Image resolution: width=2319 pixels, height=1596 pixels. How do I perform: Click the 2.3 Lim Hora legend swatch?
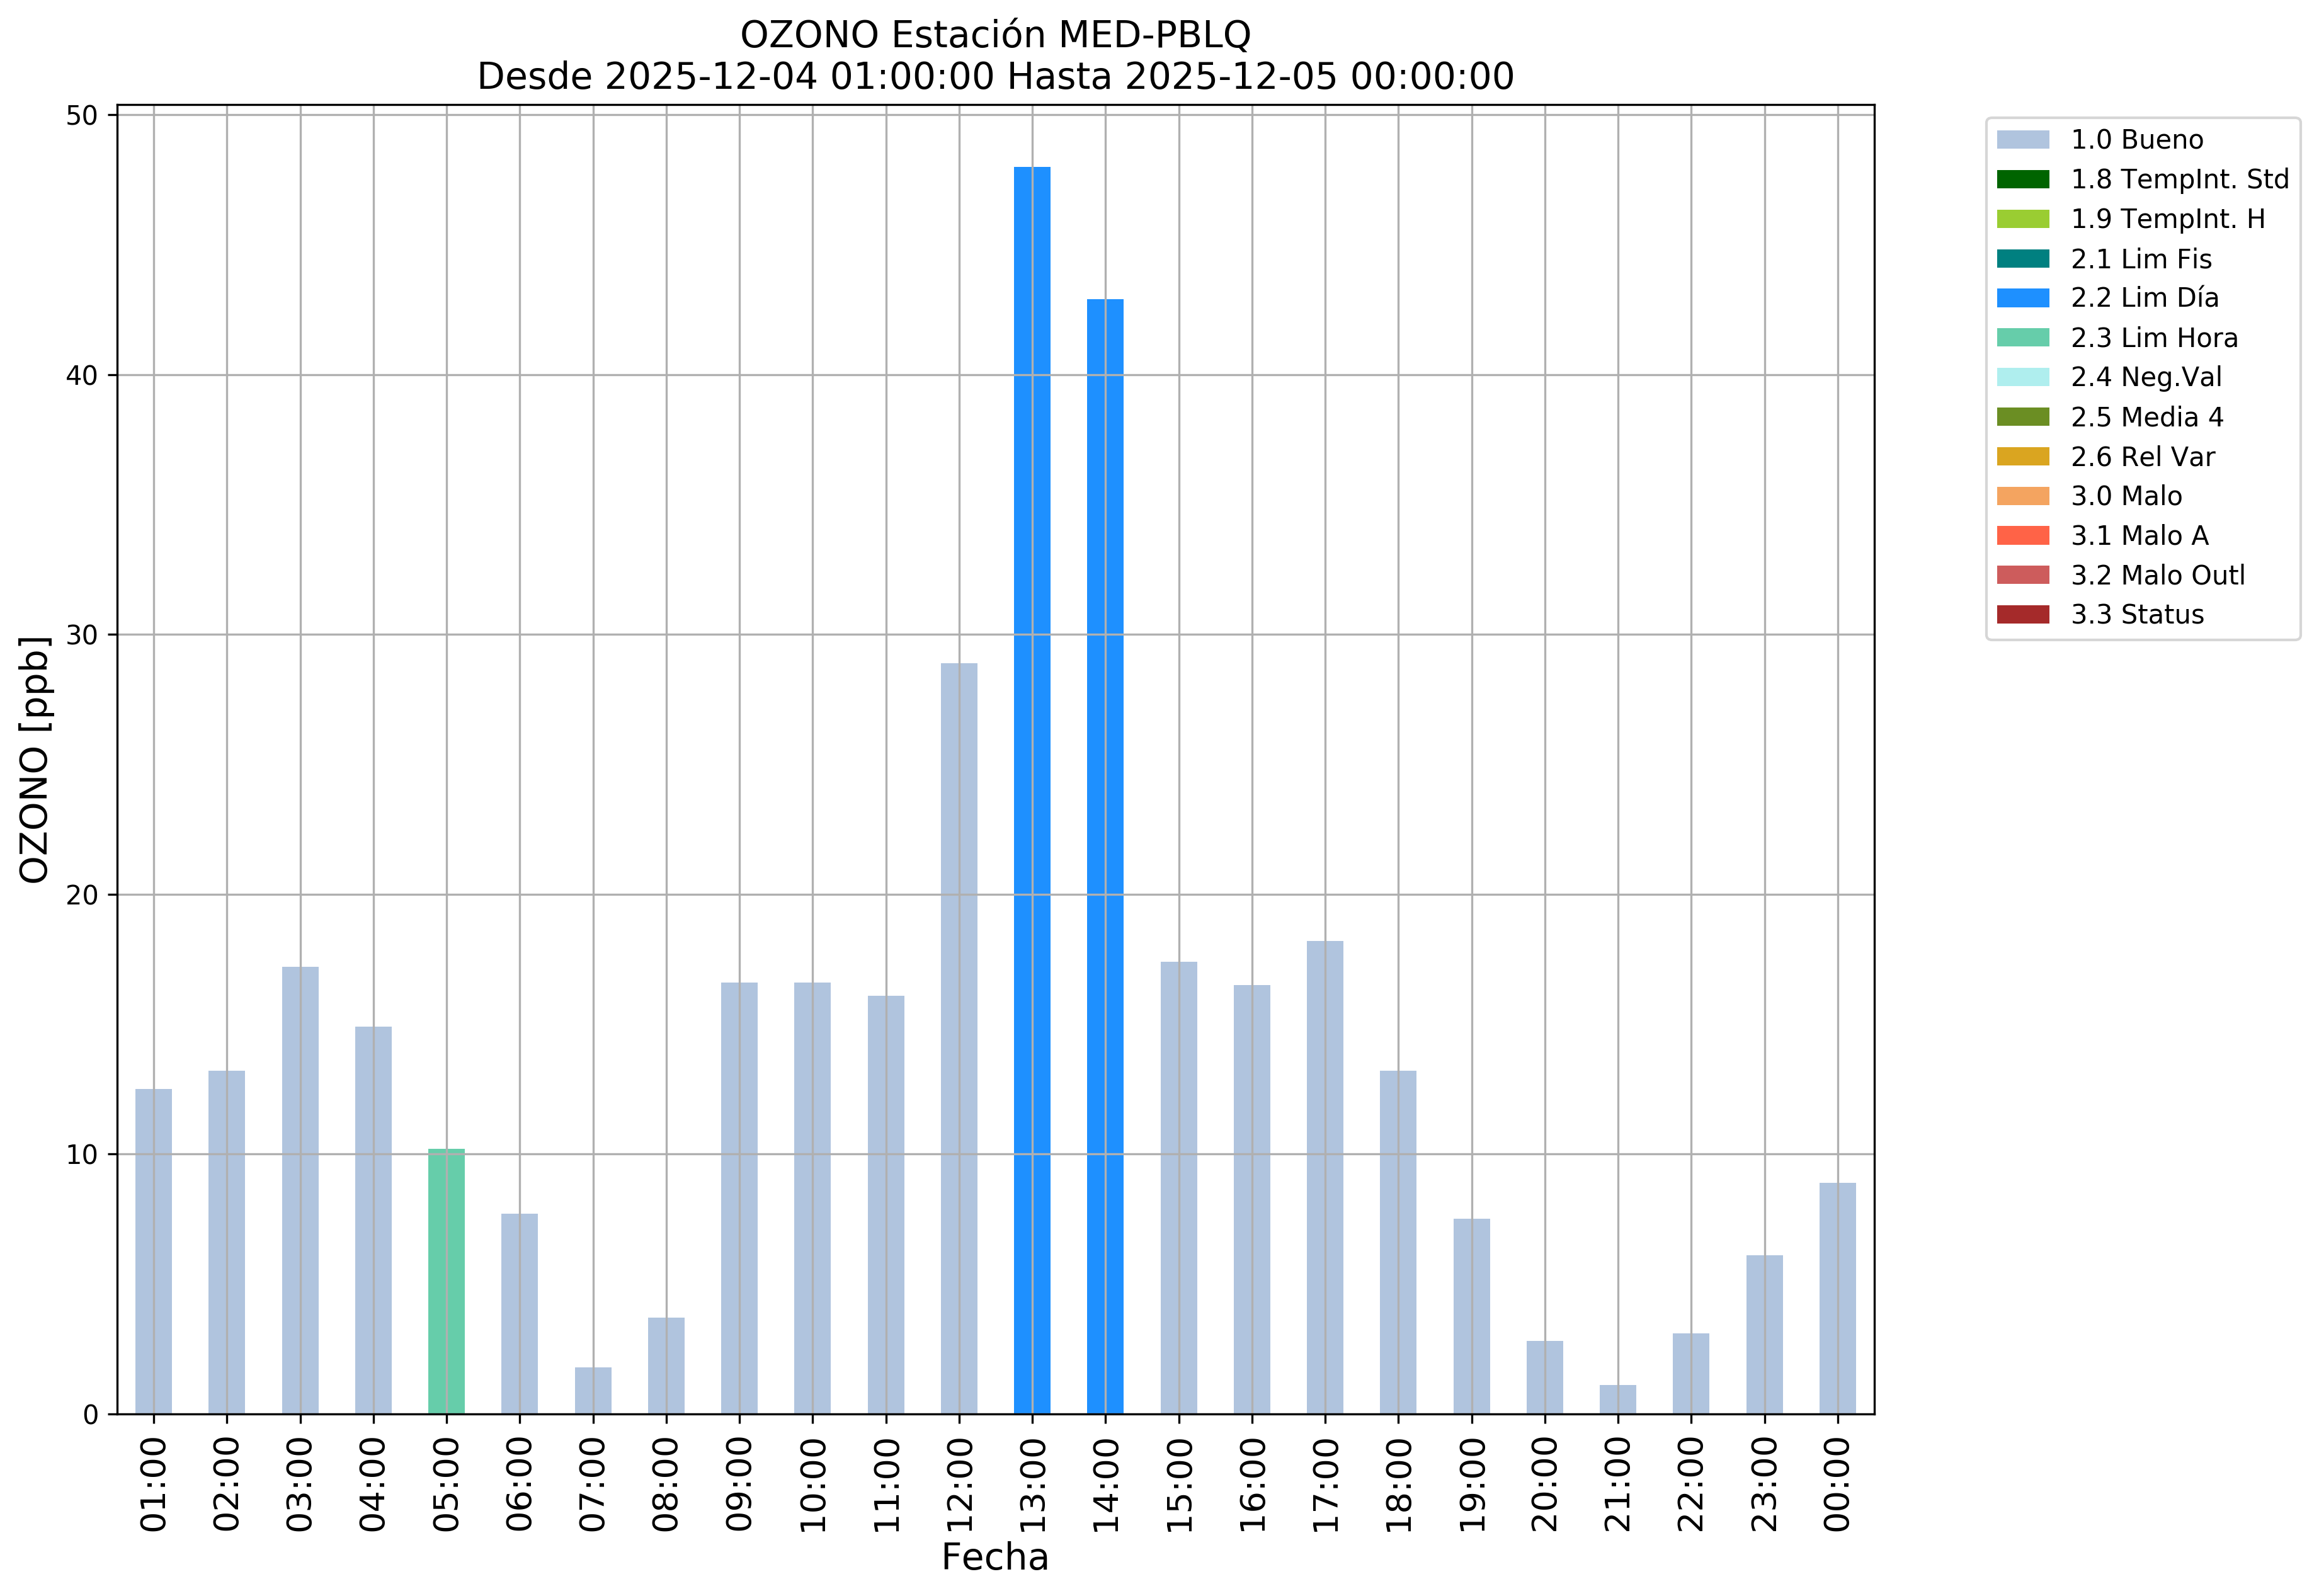(x=2022, y=338)
